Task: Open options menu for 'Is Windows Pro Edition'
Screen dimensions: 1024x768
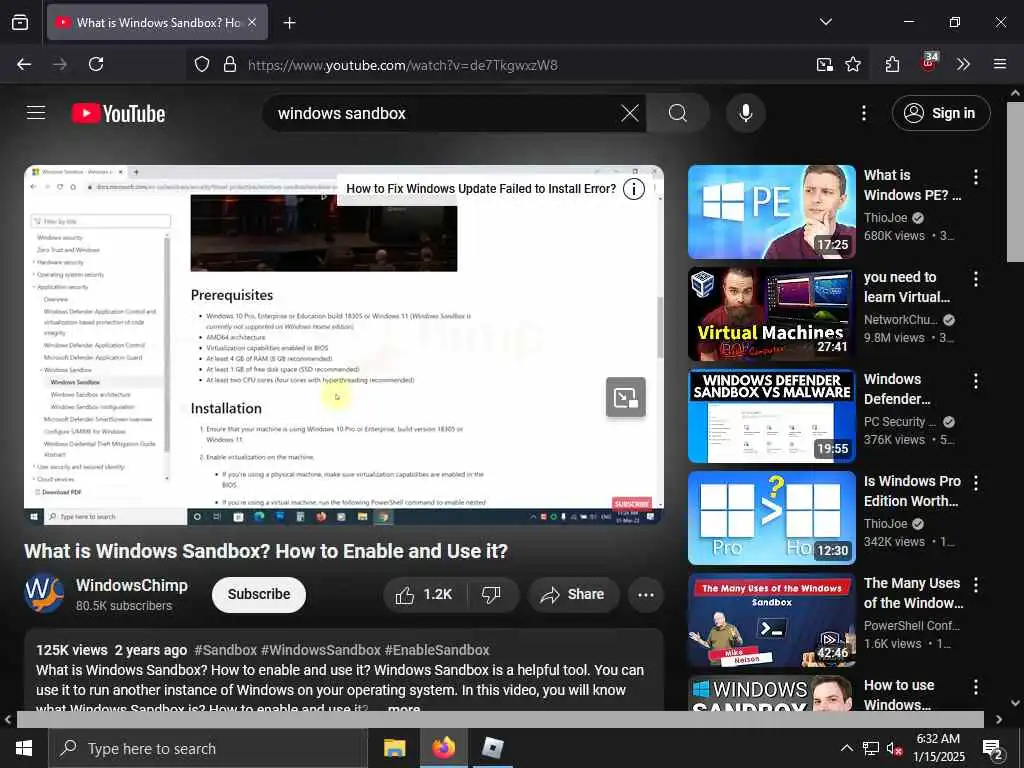Action: point(976,483)
